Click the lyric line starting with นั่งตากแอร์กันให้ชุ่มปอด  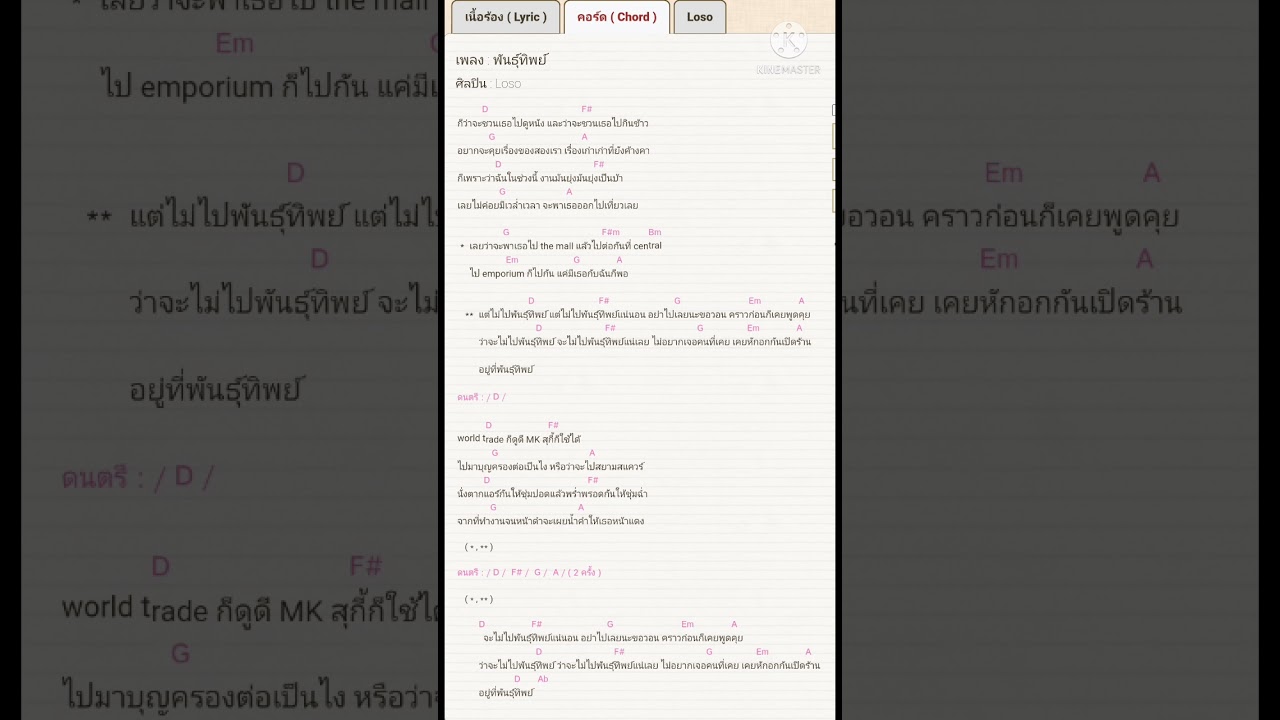pos(552,494)
